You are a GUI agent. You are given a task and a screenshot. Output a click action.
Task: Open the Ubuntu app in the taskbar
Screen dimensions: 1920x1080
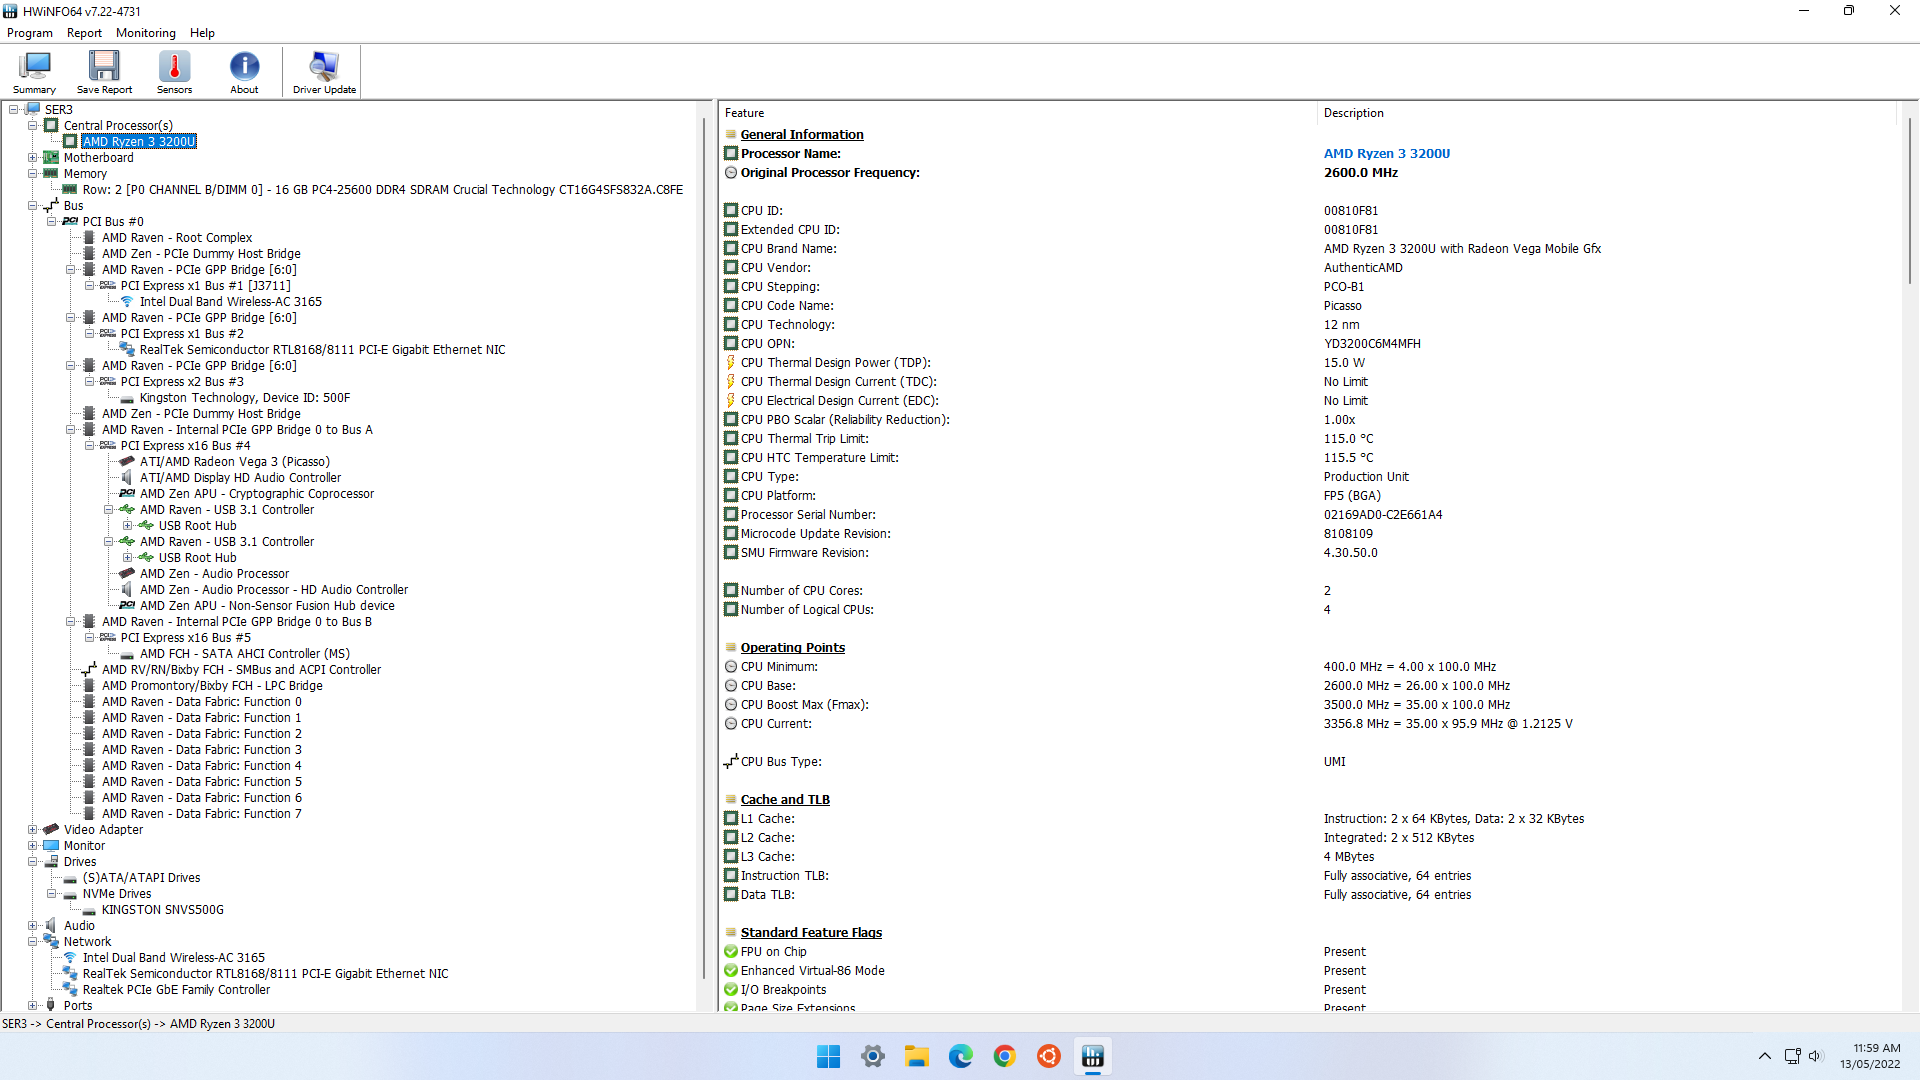click(x=1049, y=1056)
